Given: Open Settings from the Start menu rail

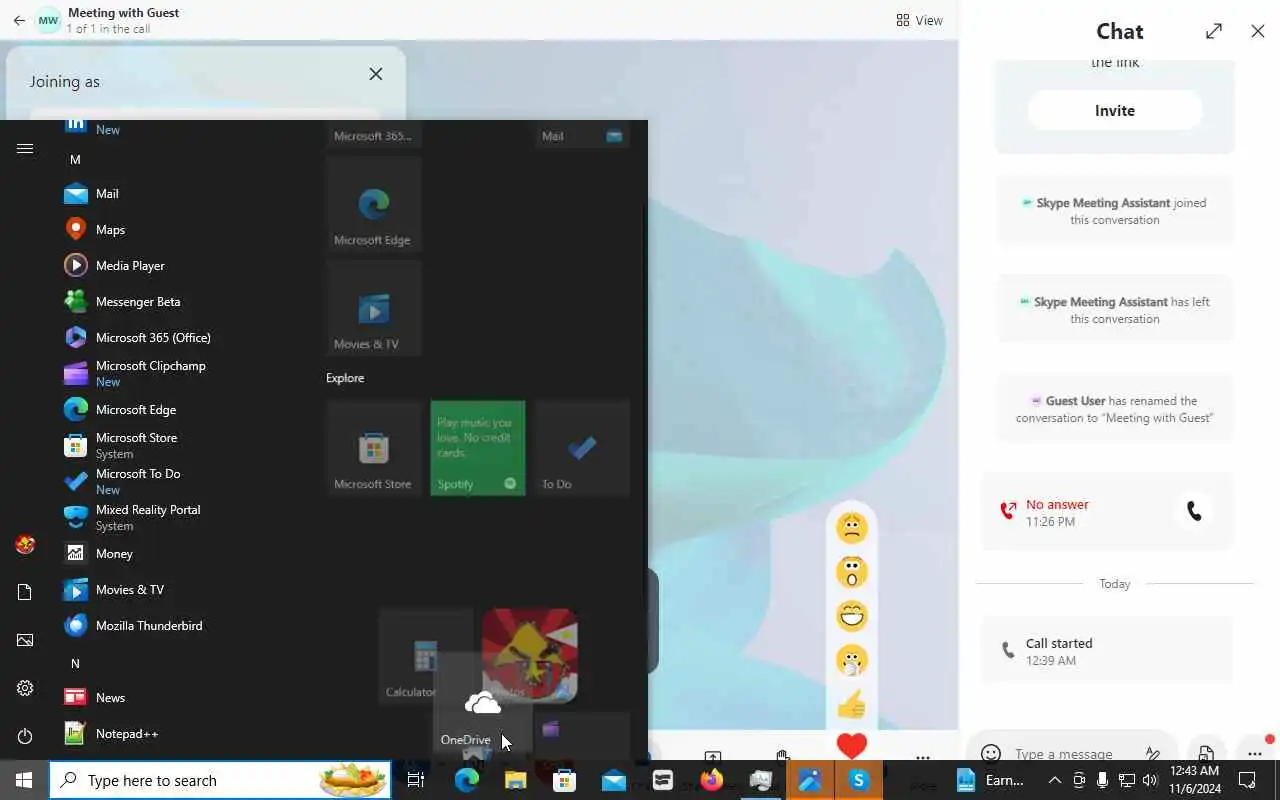Looking at the screenshot, I should pos(25,688).
